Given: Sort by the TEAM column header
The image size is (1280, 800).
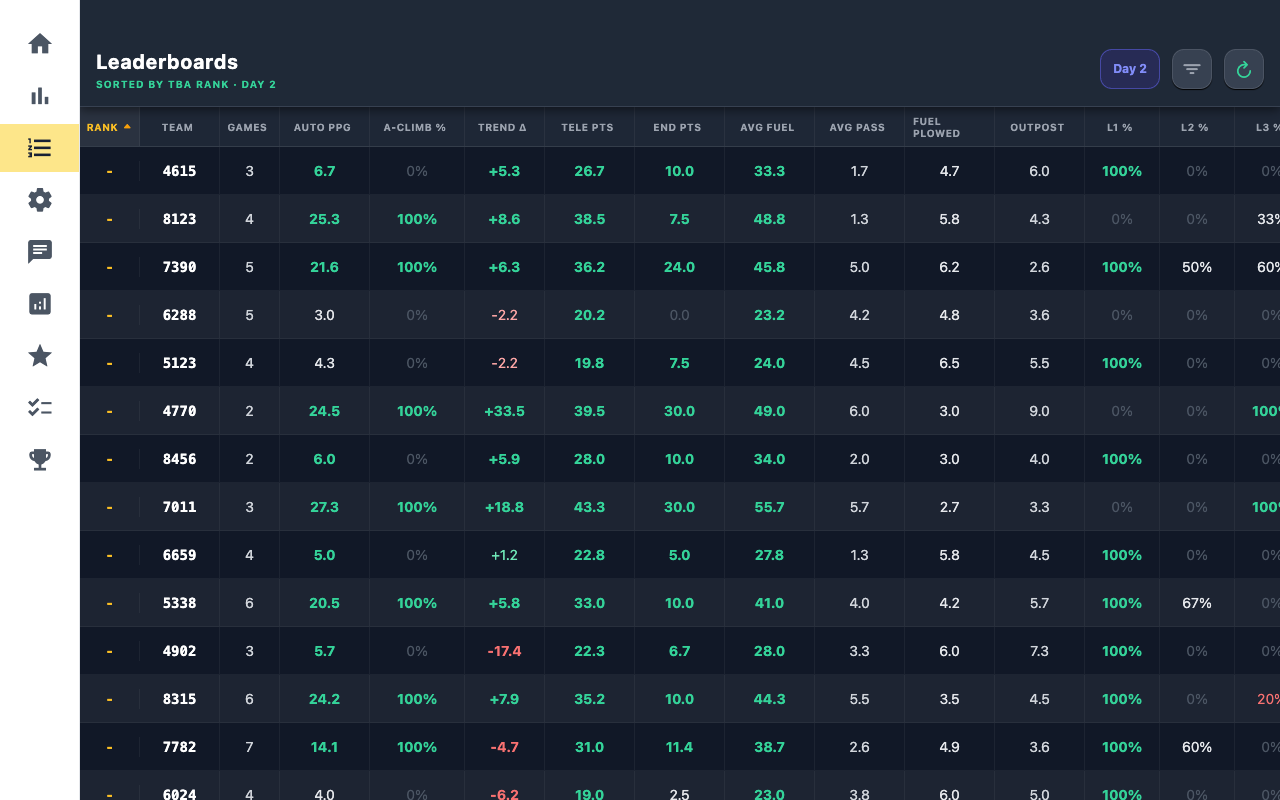Looking at the screenshot, I should 178,127.
